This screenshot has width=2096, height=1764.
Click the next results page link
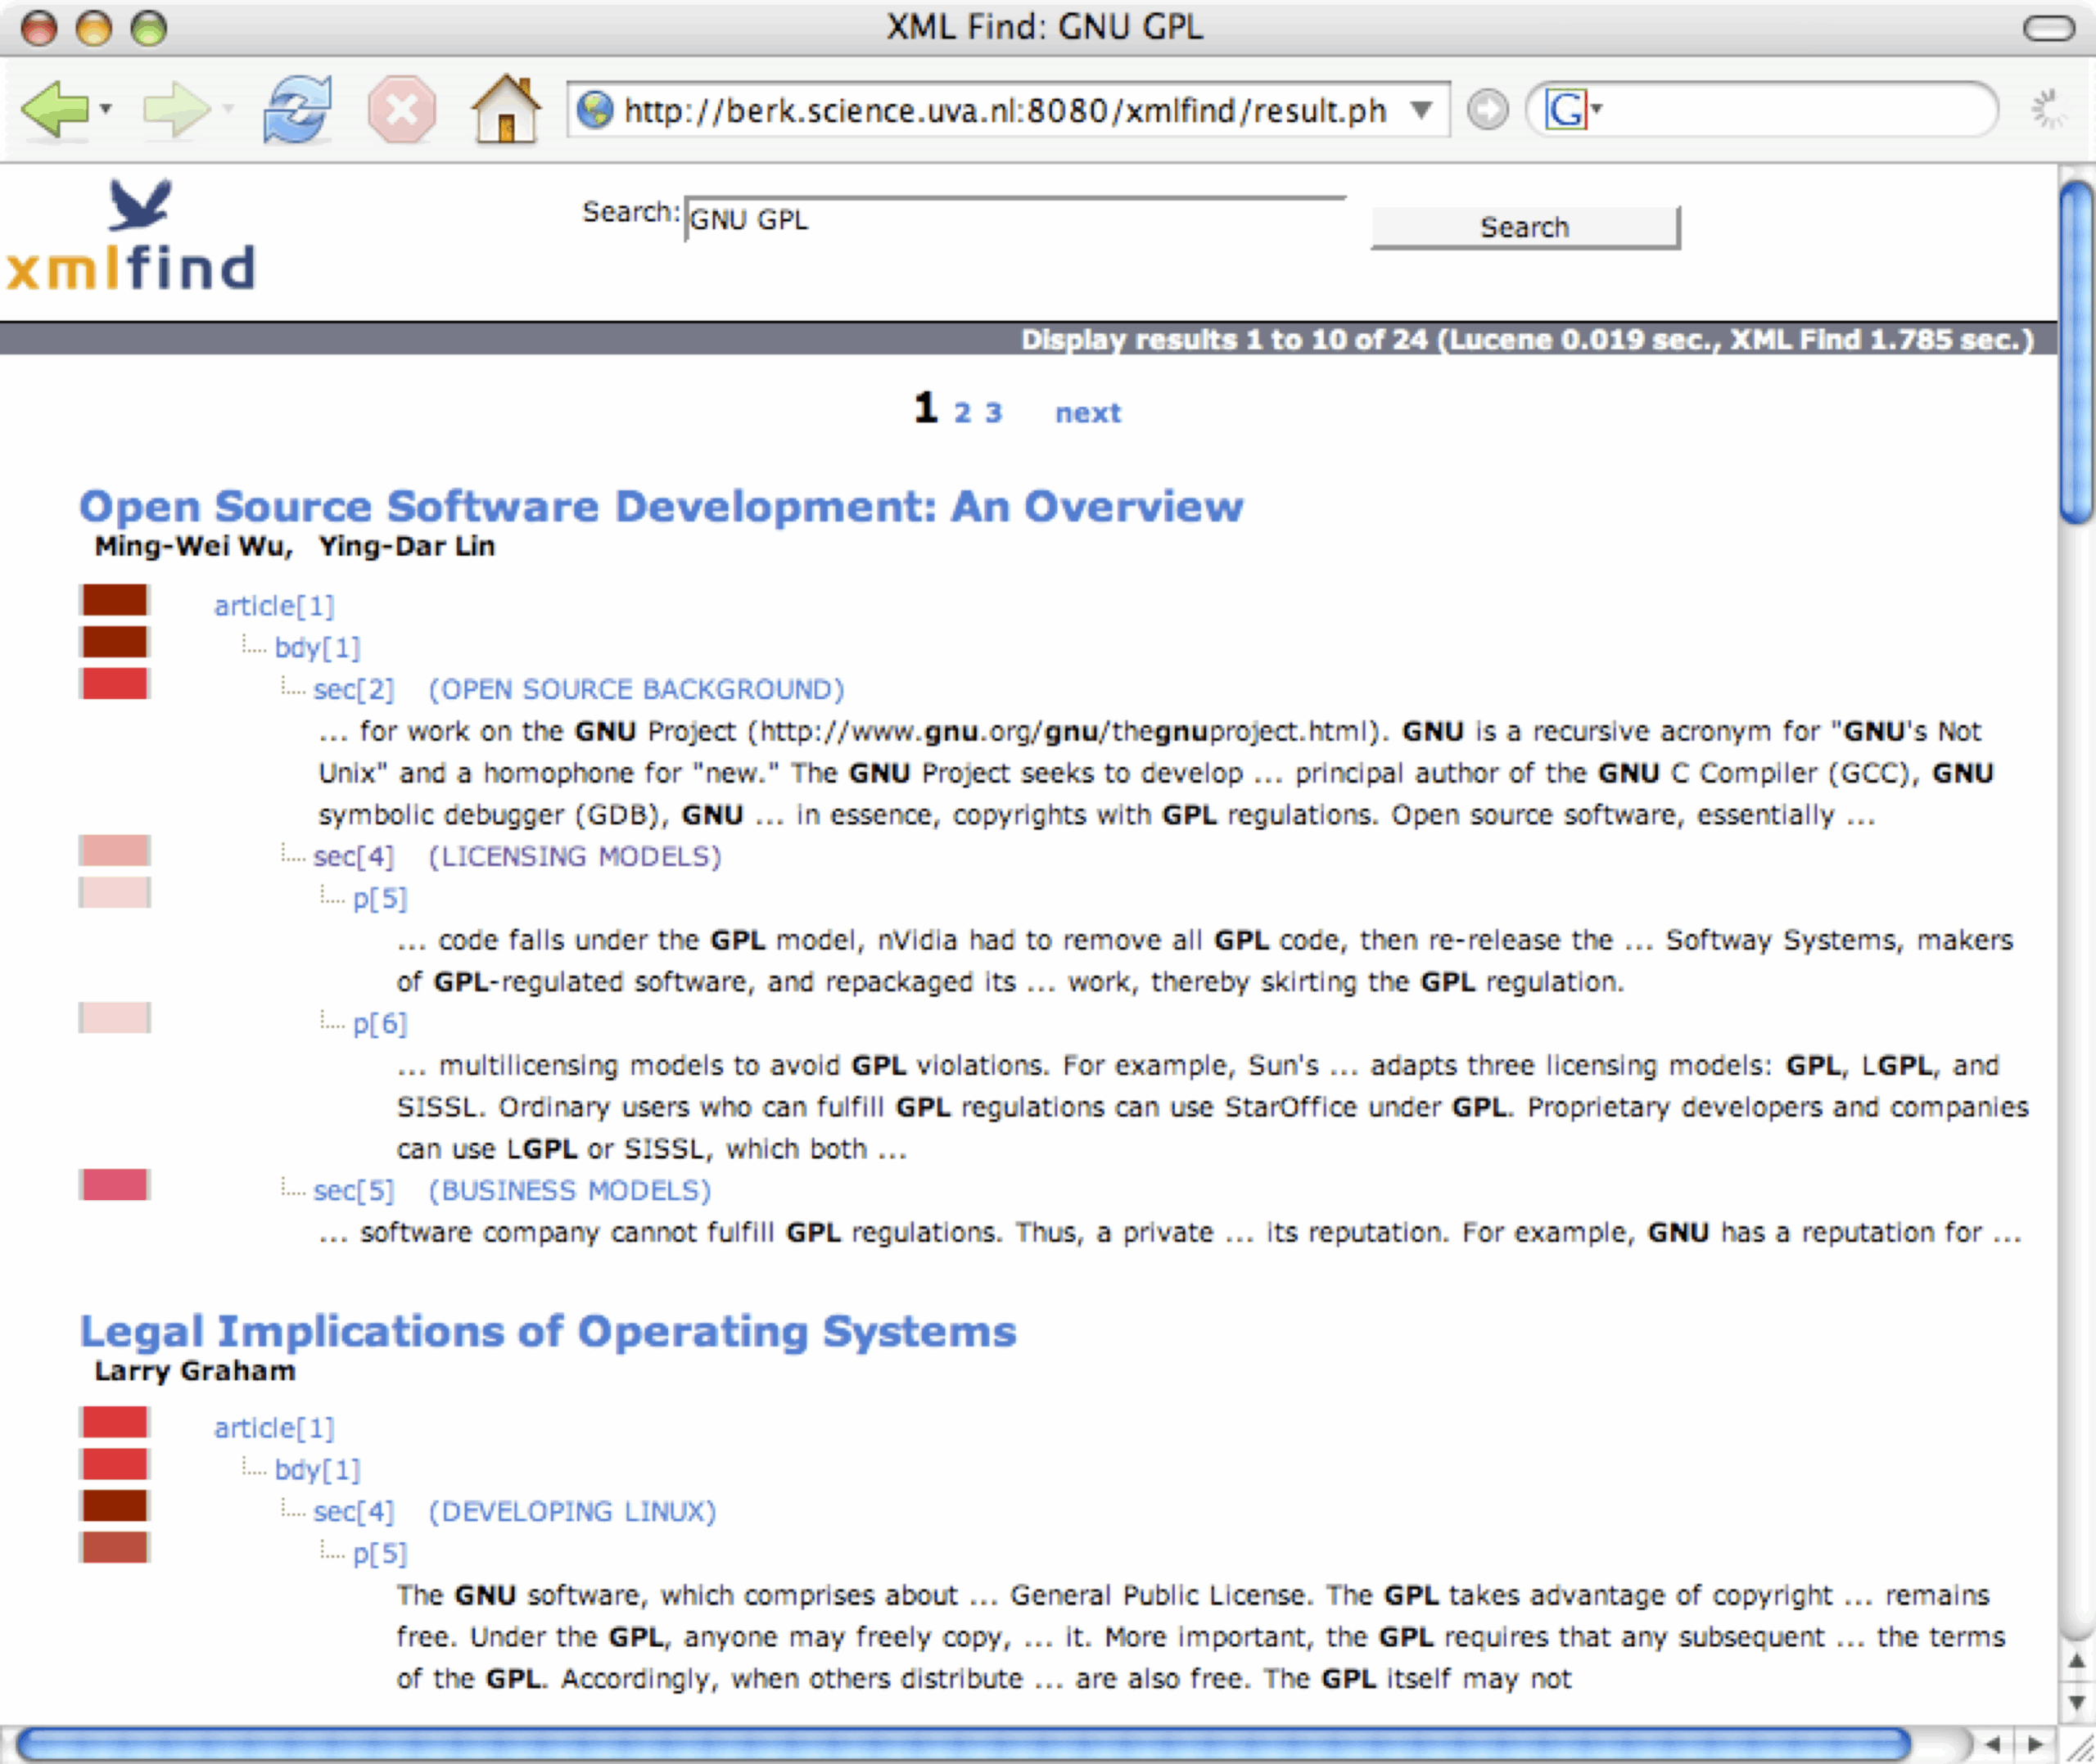click(1087, 412)
